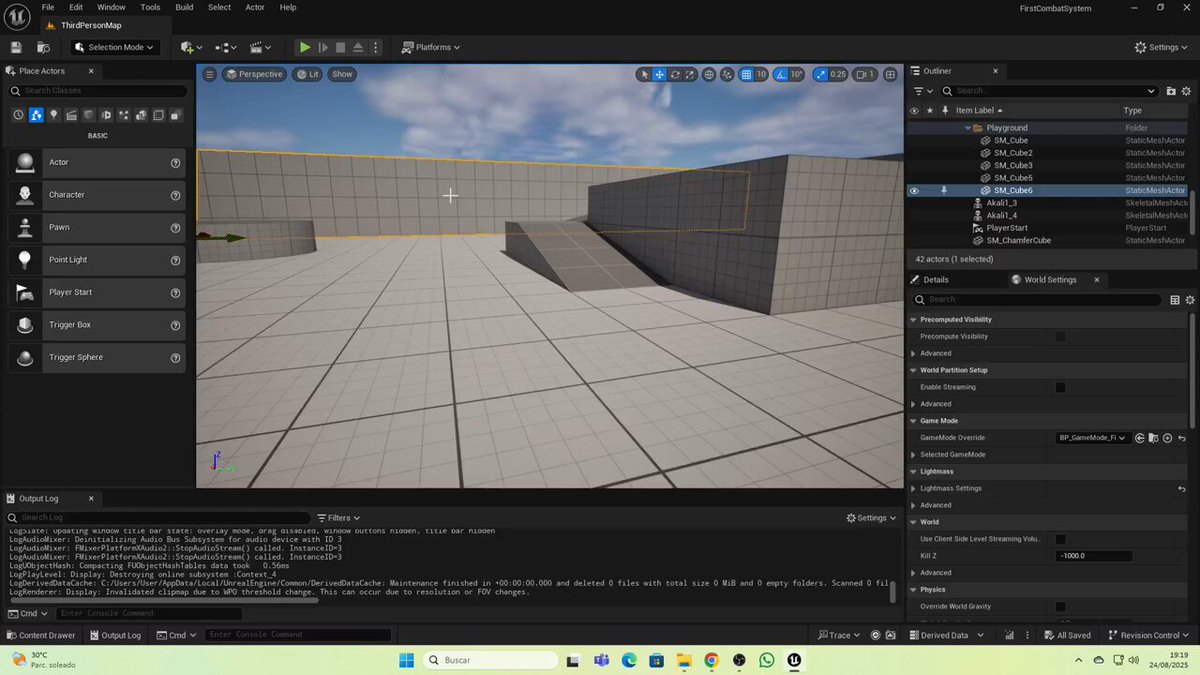1200x675 pixels.
Task: Toggle the pin on SM_Cube6 row
Action: (942, 190)
